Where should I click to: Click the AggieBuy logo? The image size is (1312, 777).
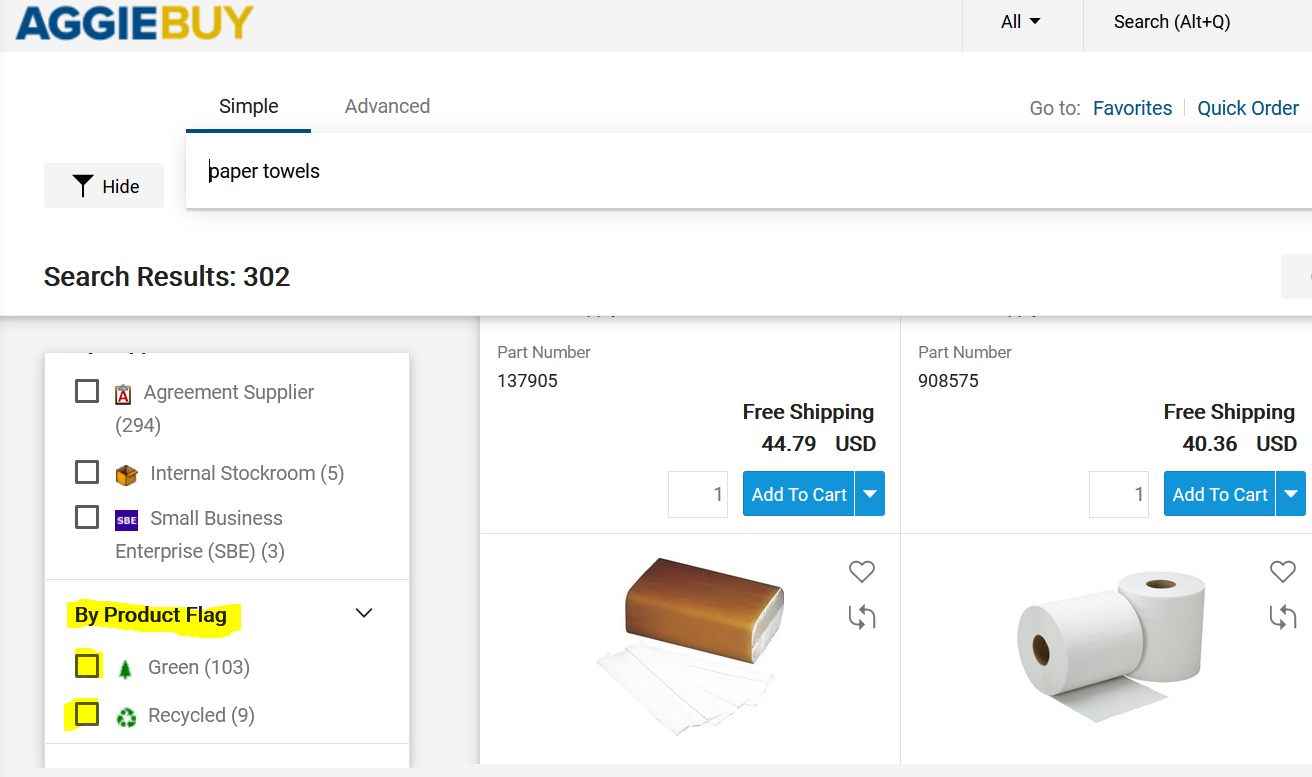click(x=134, y=21)
